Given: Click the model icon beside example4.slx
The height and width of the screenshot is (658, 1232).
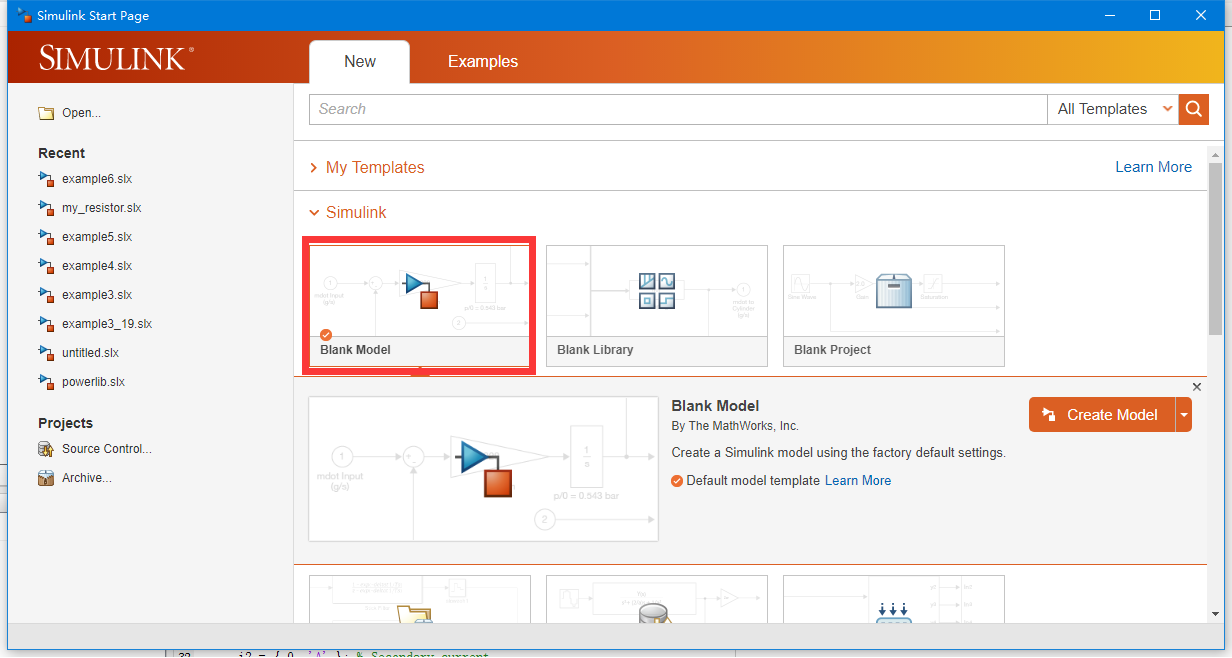Looking at the screenshot, I should click(x=45, y=266).
